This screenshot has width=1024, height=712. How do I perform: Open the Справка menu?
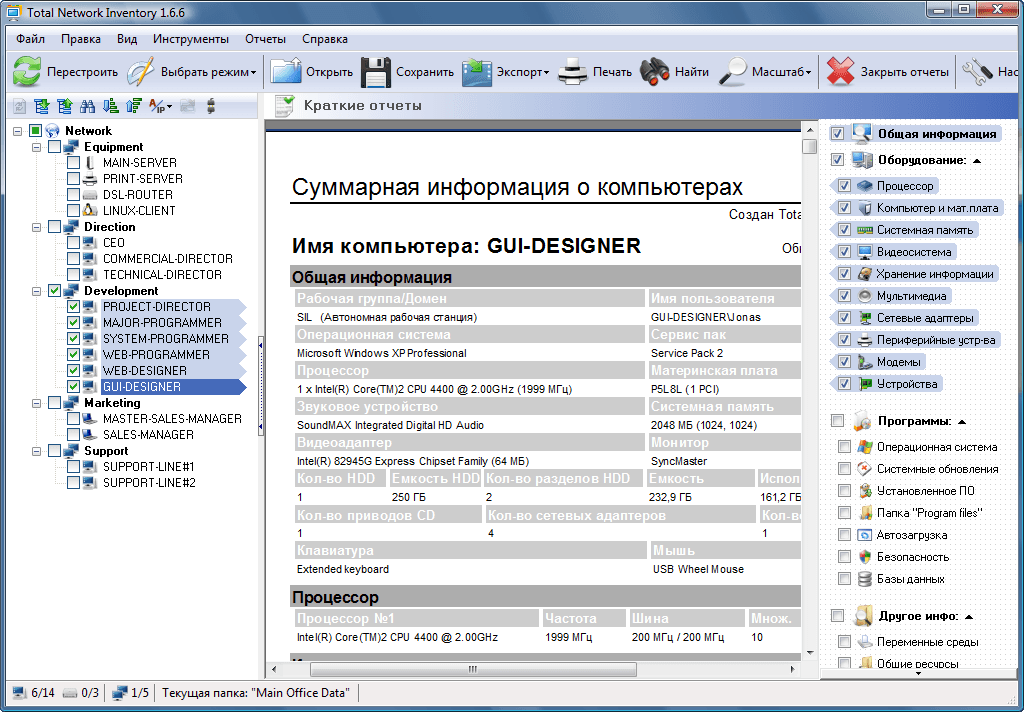tap(325, 39)
